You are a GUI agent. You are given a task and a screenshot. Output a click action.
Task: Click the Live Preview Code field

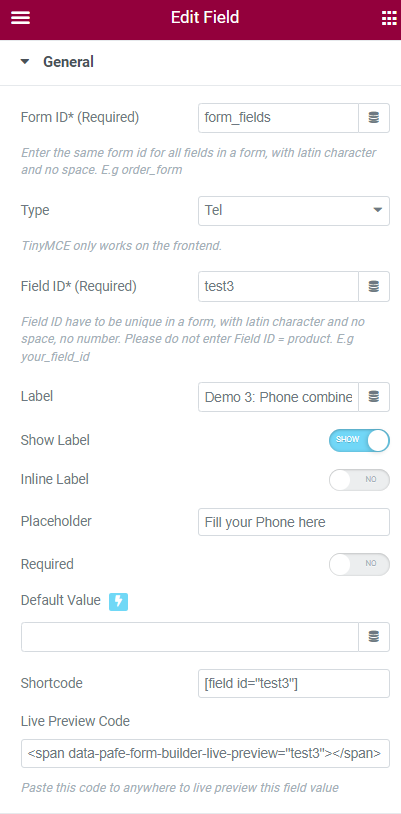point(205,753)
